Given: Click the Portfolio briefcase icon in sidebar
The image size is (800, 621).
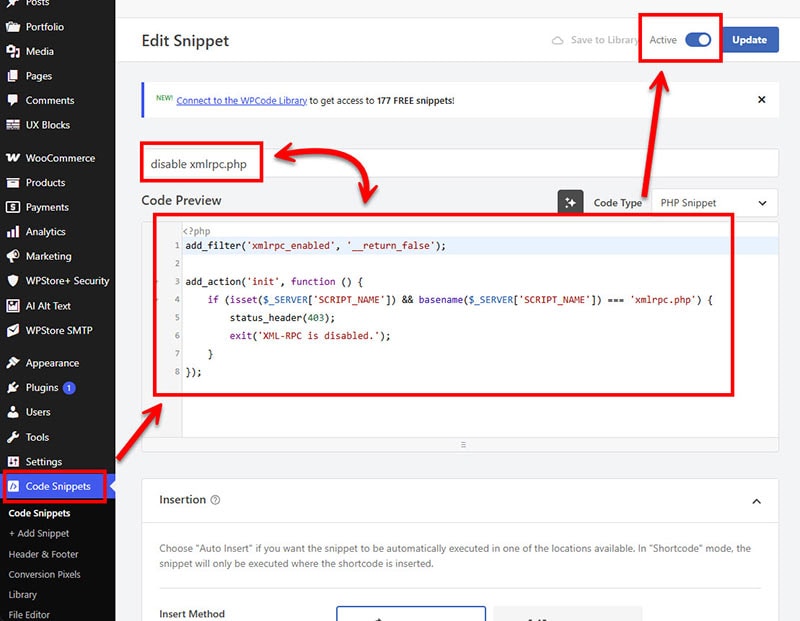Looking at the screenshot, I should (13, 27).
